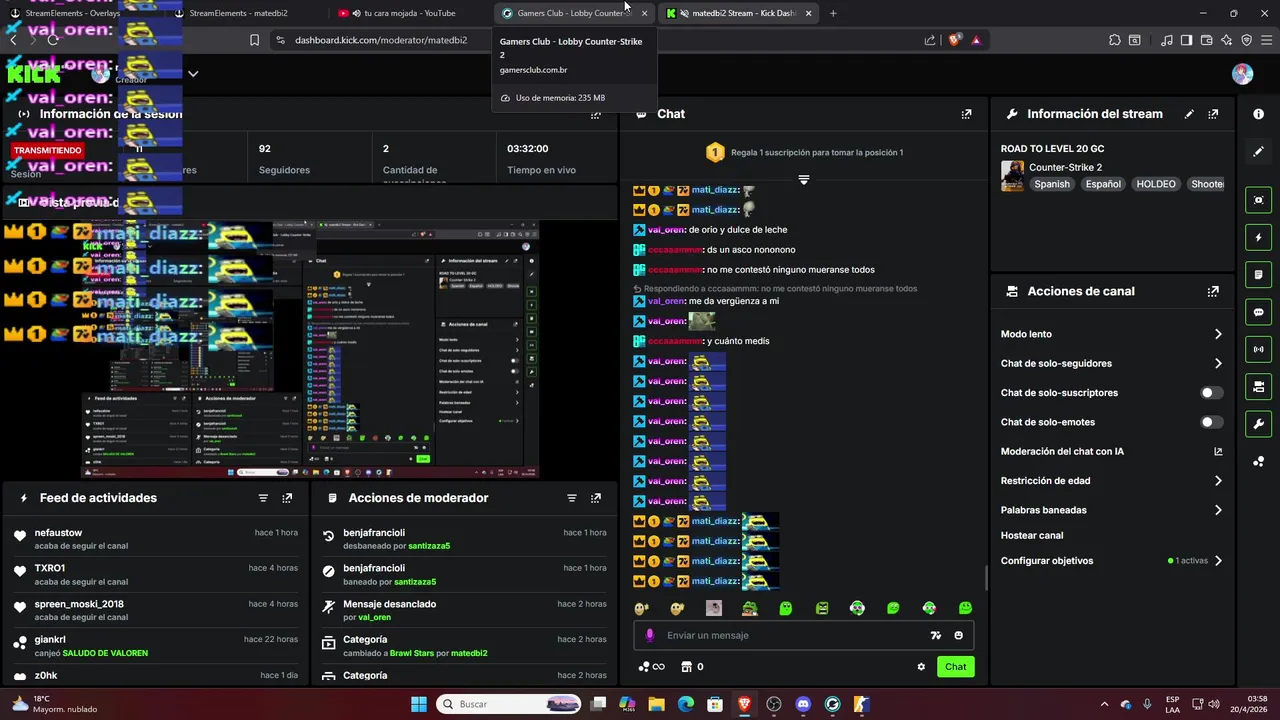Open File Explorer from the taskbar
Viewport: 1280px width, 720px height.
[656, 704]
